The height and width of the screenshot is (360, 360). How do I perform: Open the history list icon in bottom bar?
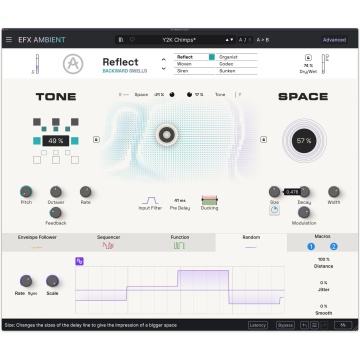[314, 325]
